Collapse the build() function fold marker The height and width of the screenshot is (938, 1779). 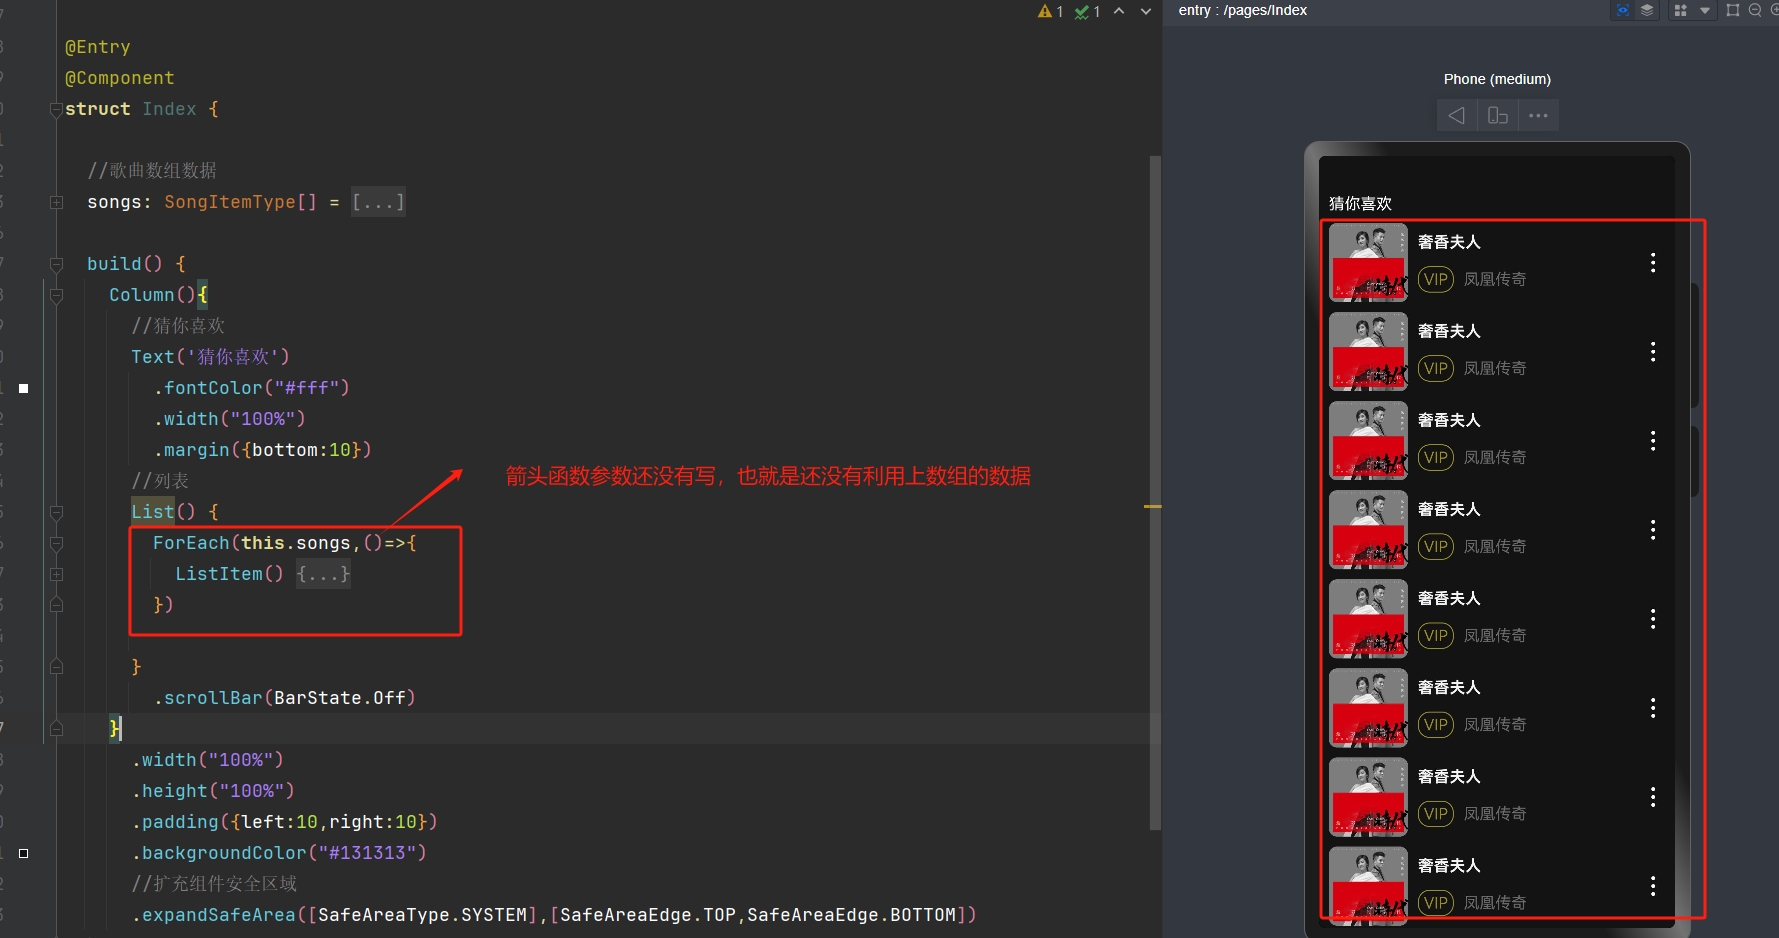click(57, 264)
